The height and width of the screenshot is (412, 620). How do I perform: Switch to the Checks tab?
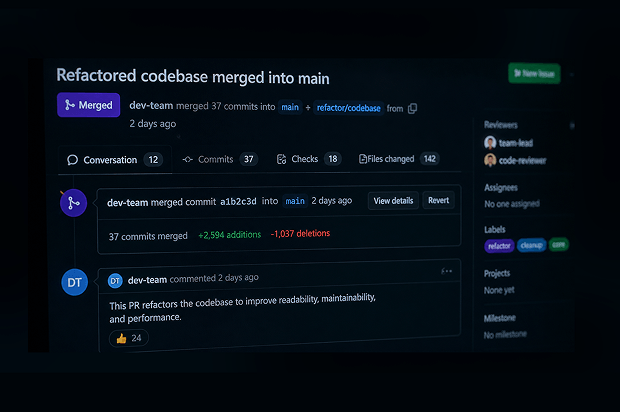pos(309,159)
